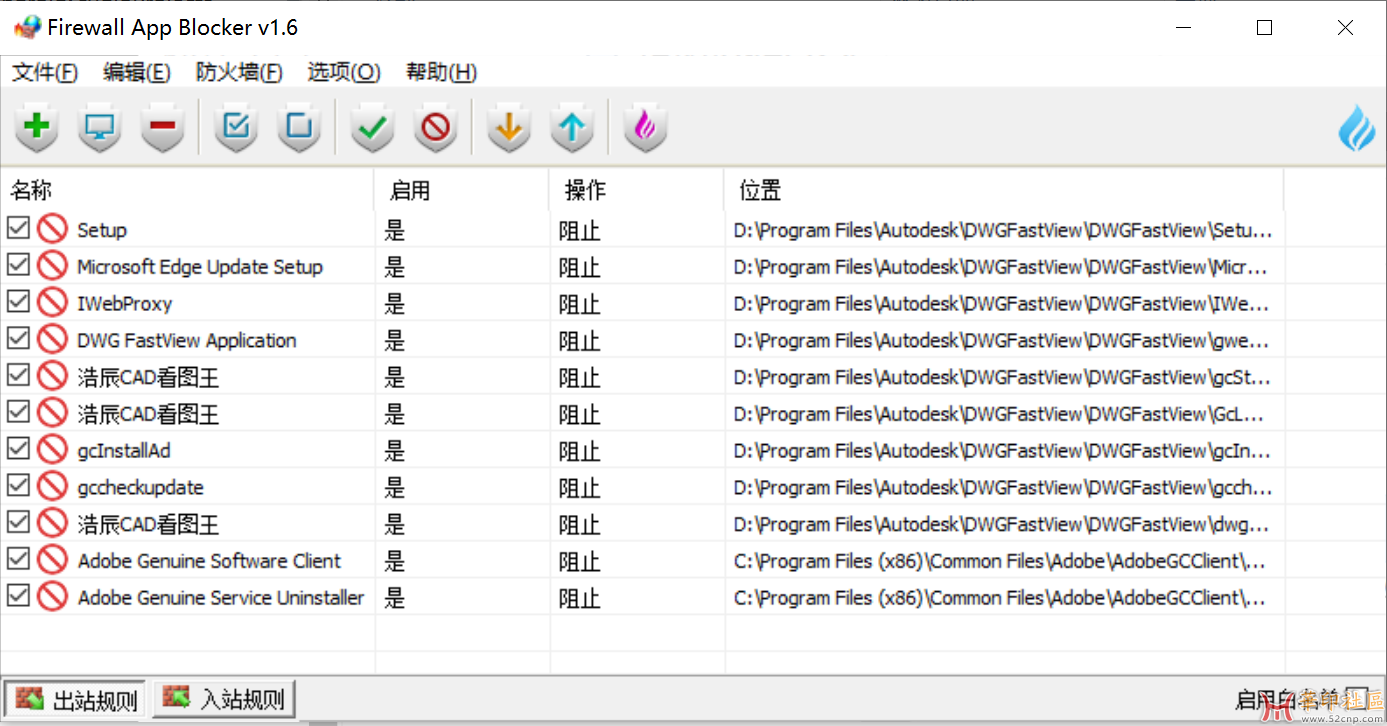Open the 选项(O) menu
Image resolution: width=1387 pixels, height=726 pixels.
tap(344, 72)
